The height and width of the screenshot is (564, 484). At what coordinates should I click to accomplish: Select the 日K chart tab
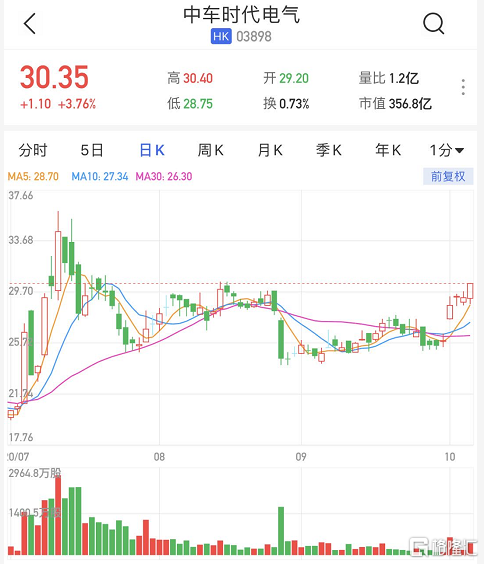coord(152,150)
